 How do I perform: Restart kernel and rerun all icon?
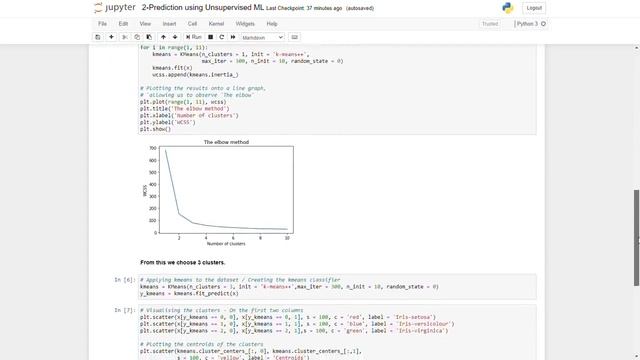pos(233,37)
